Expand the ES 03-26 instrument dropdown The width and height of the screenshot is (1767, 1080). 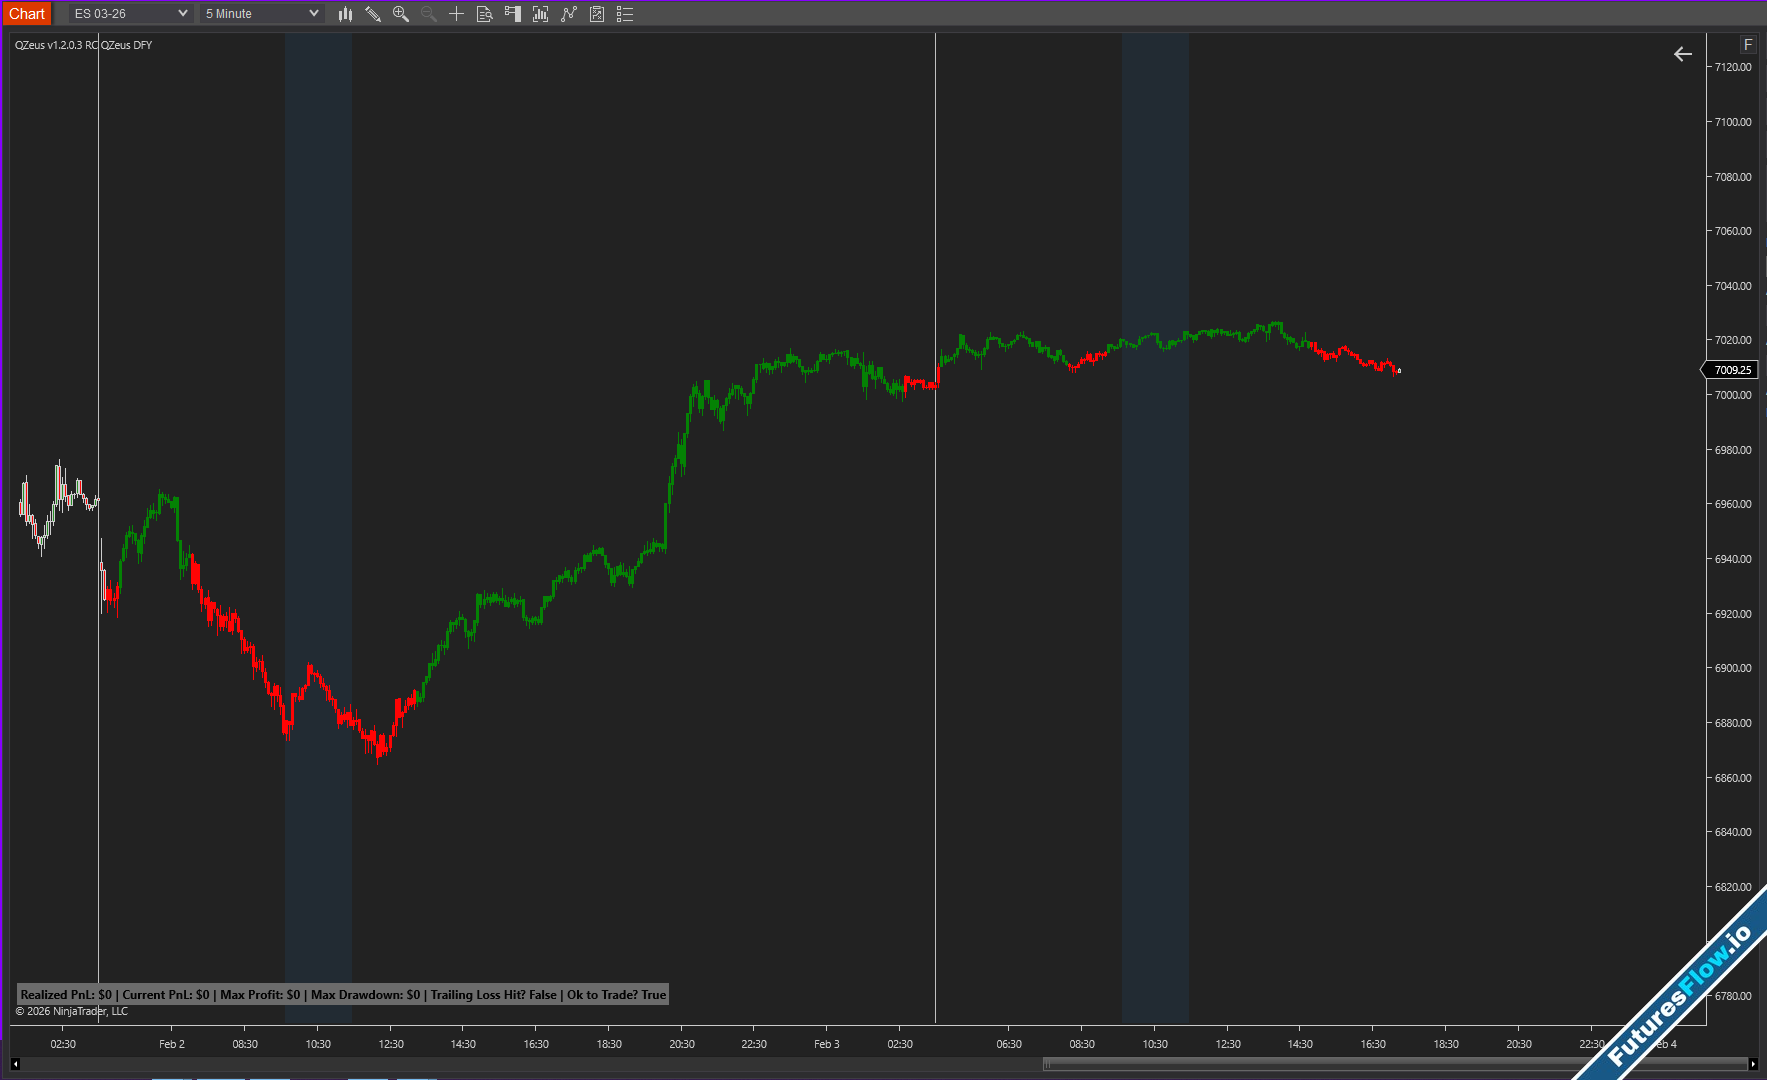pos(131,14)
